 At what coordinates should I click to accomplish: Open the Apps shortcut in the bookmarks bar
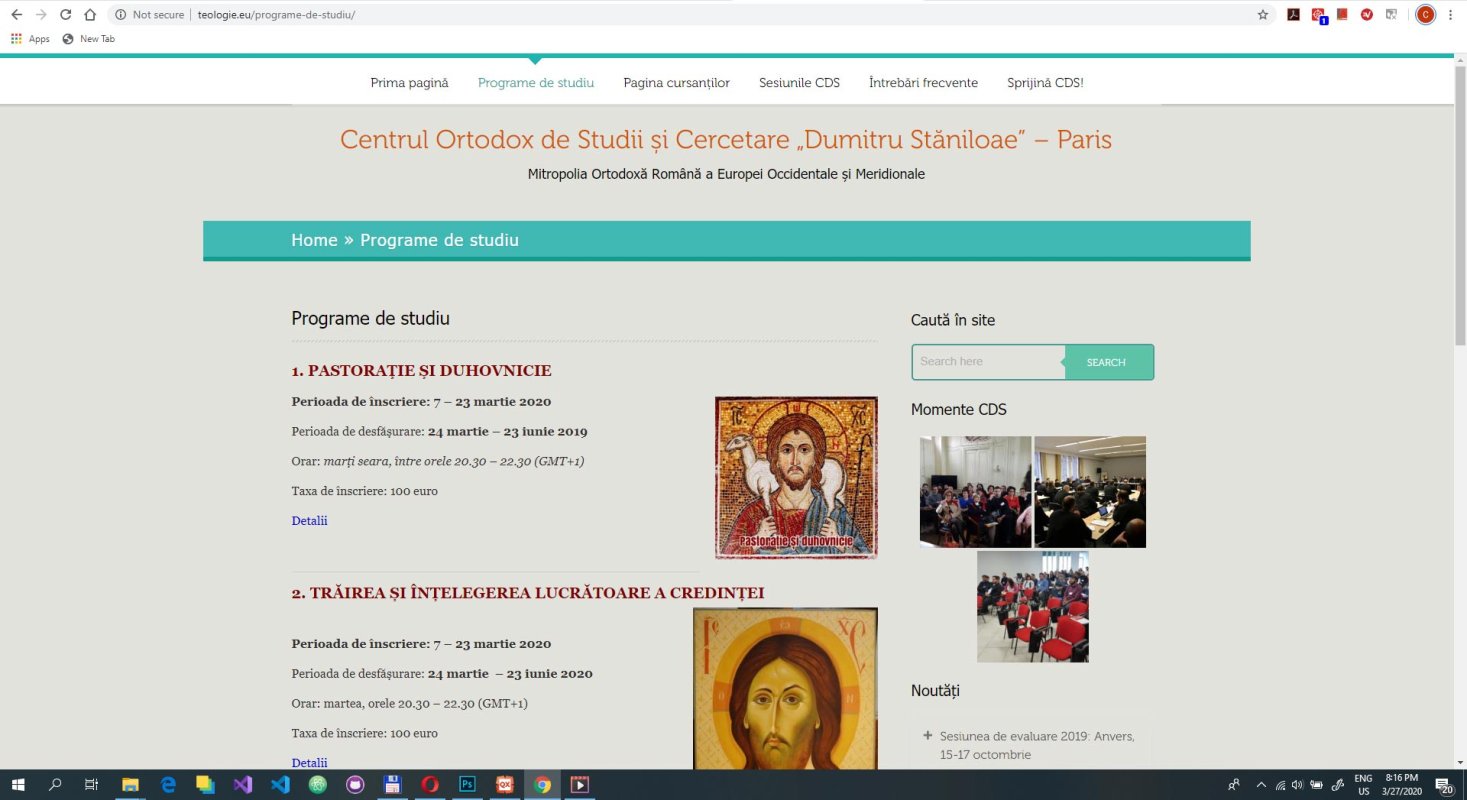click(30, 38)
